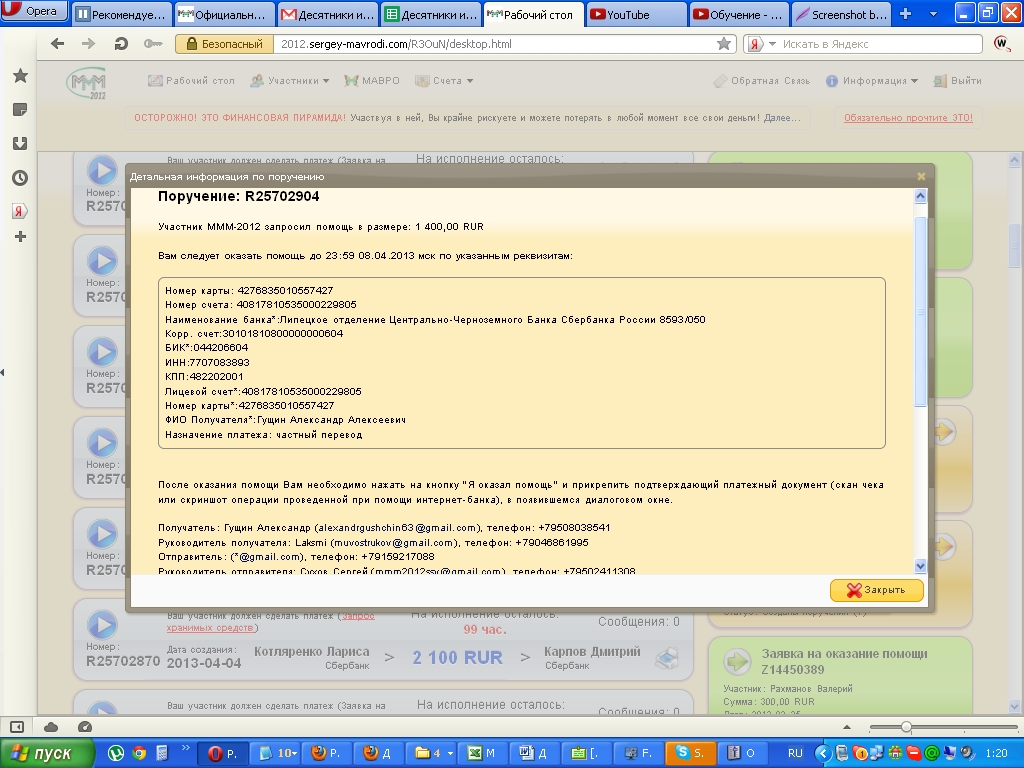Switch to the Обучение YouTube tab
This screenshot has height=768, width=1024.
tap(739, 14)
